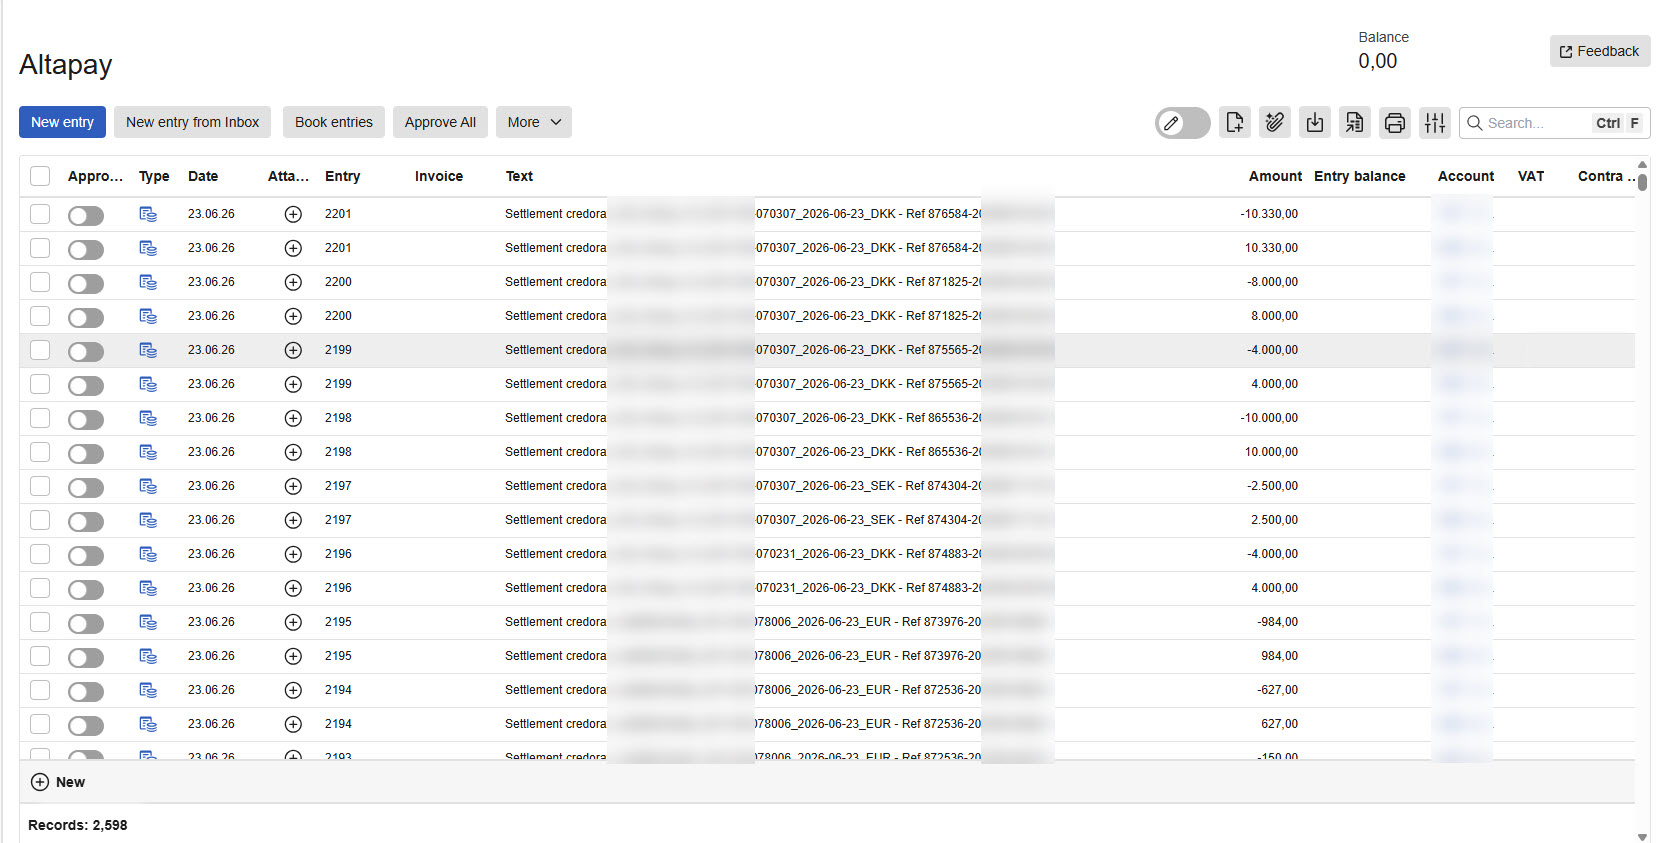Click the print icon

click(1395, 123)
